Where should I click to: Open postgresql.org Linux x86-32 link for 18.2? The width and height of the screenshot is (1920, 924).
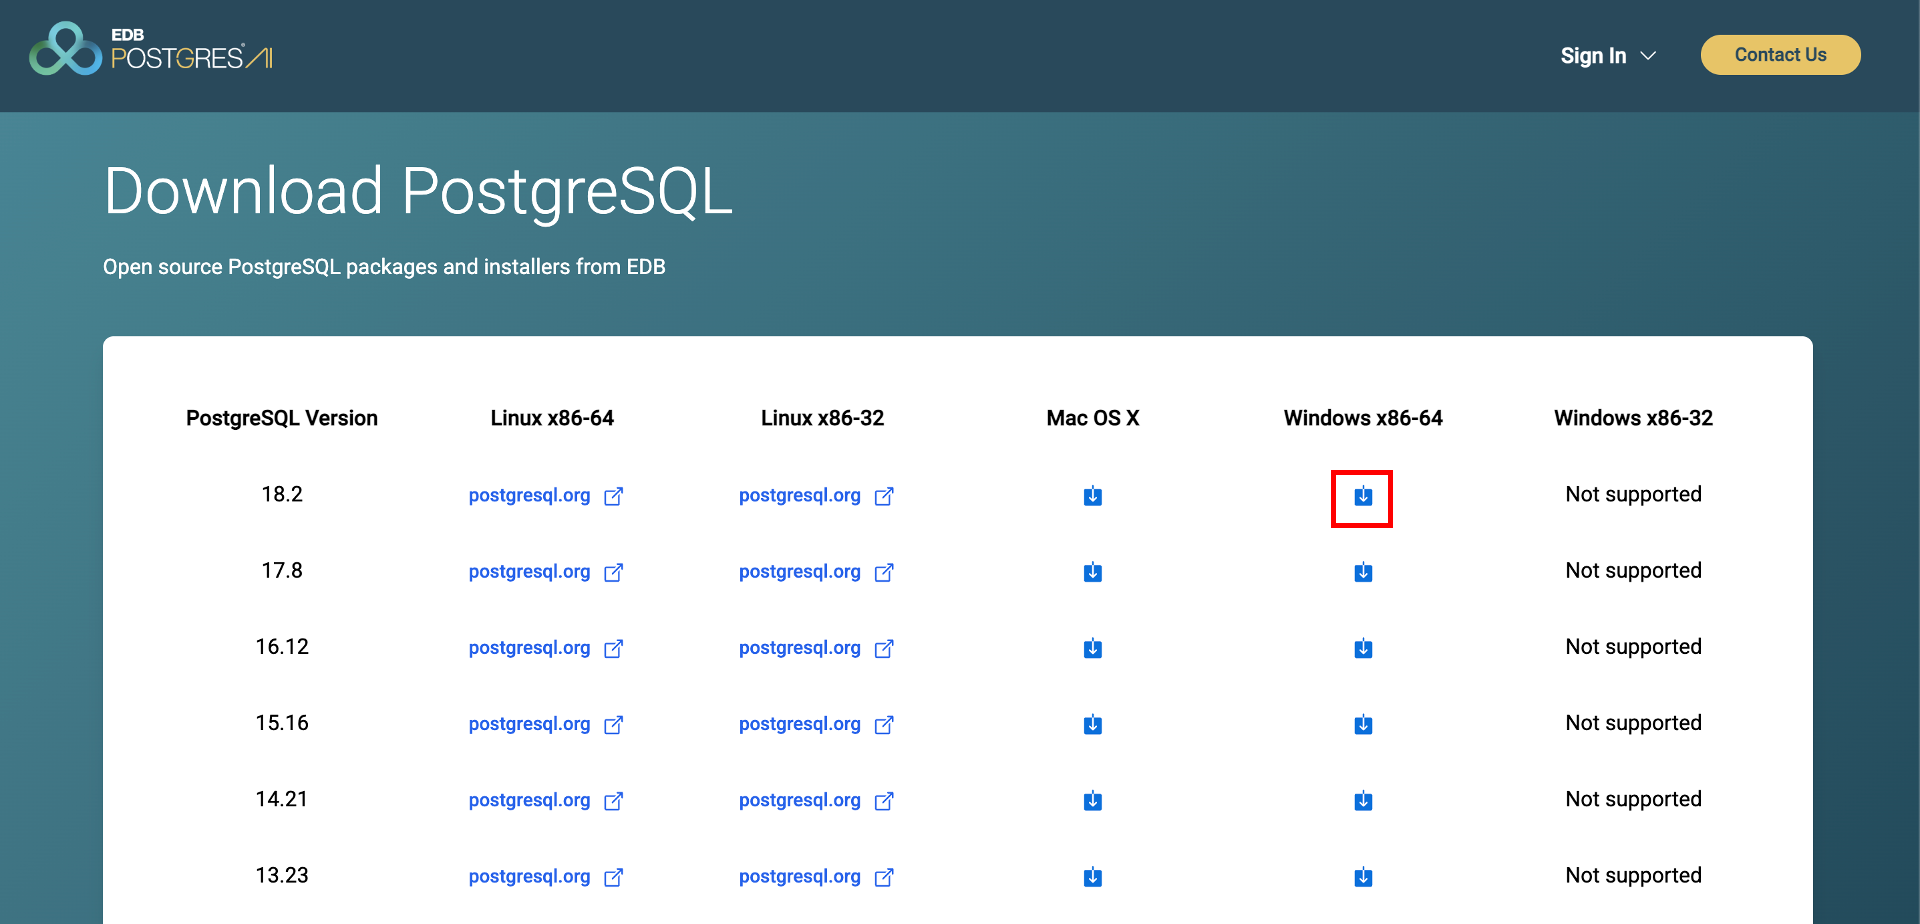tap(816, 496)
